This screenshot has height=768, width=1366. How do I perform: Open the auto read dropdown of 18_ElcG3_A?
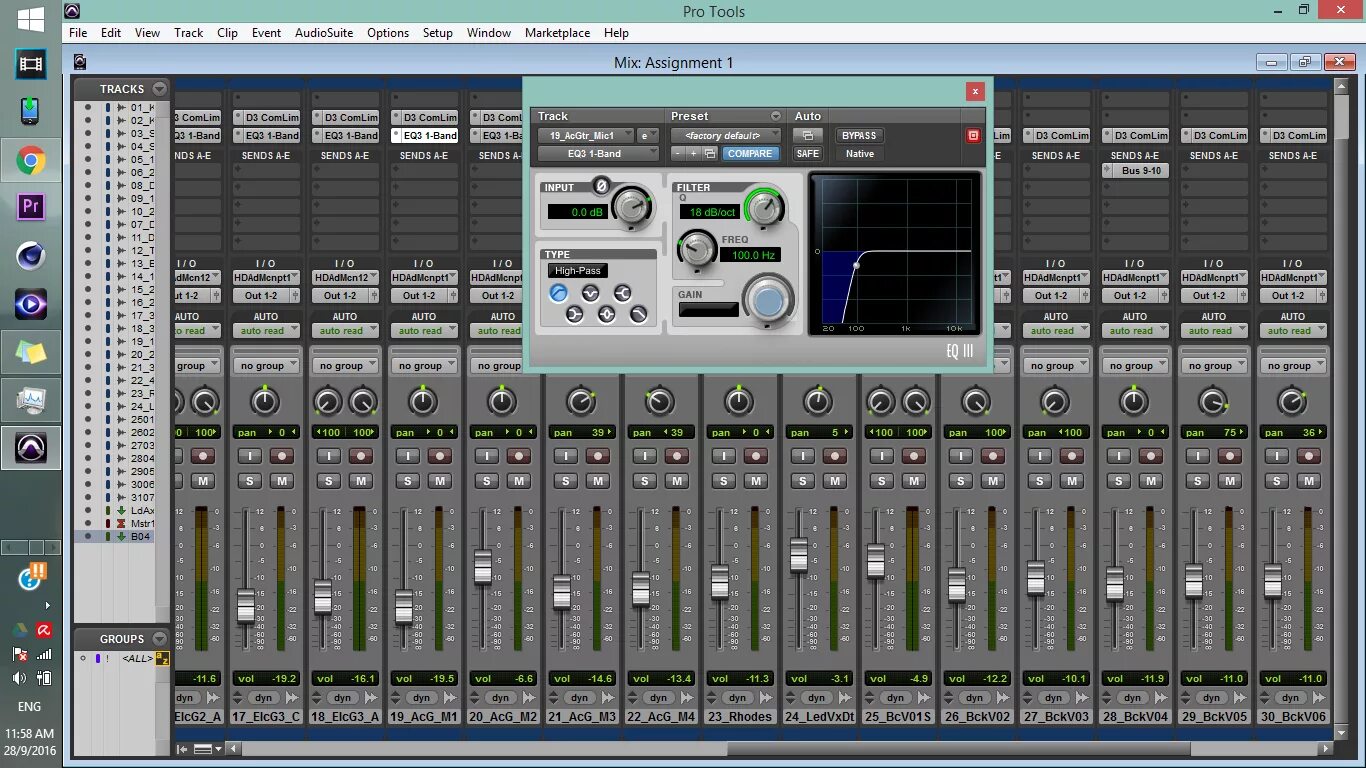[345, 331]
